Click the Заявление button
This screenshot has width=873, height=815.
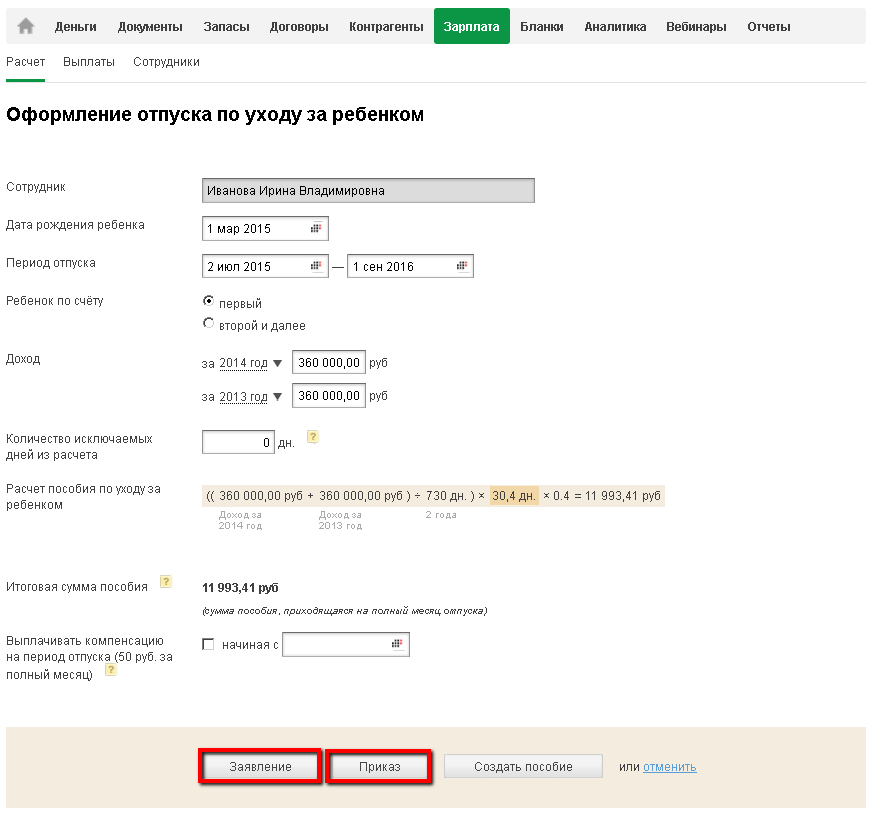[x=260, y=767]
